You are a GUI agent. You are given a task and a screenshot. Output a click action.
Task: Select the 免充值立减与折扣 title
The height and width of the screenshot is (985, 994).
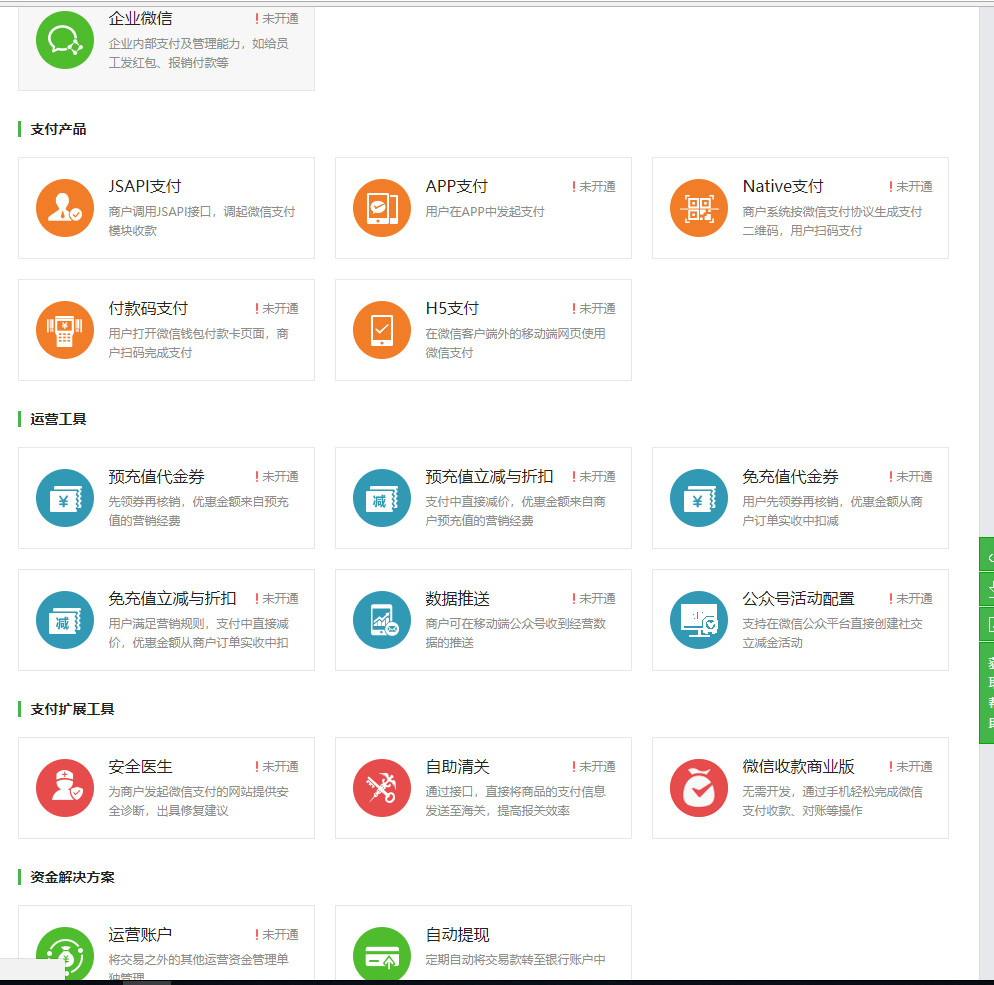172,598
